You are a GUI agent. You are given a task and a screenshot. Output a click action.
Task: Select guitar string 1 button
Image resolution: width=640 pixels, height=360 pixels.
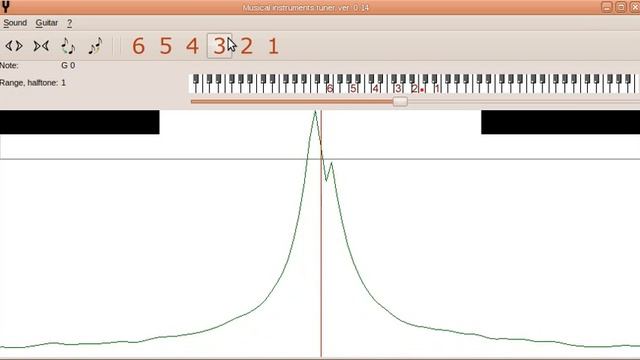pyautogui.click(x=273, y=46)
